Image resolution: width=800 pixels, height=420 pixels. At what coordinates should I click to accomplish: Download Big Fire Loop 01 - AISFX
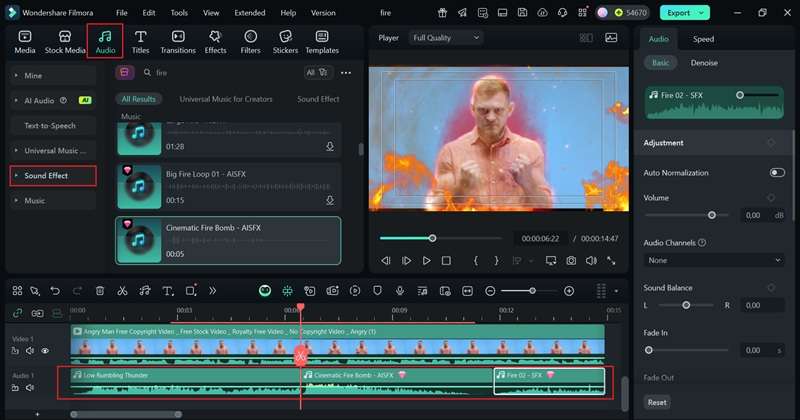pyautogui.click(x=330, y=200)
